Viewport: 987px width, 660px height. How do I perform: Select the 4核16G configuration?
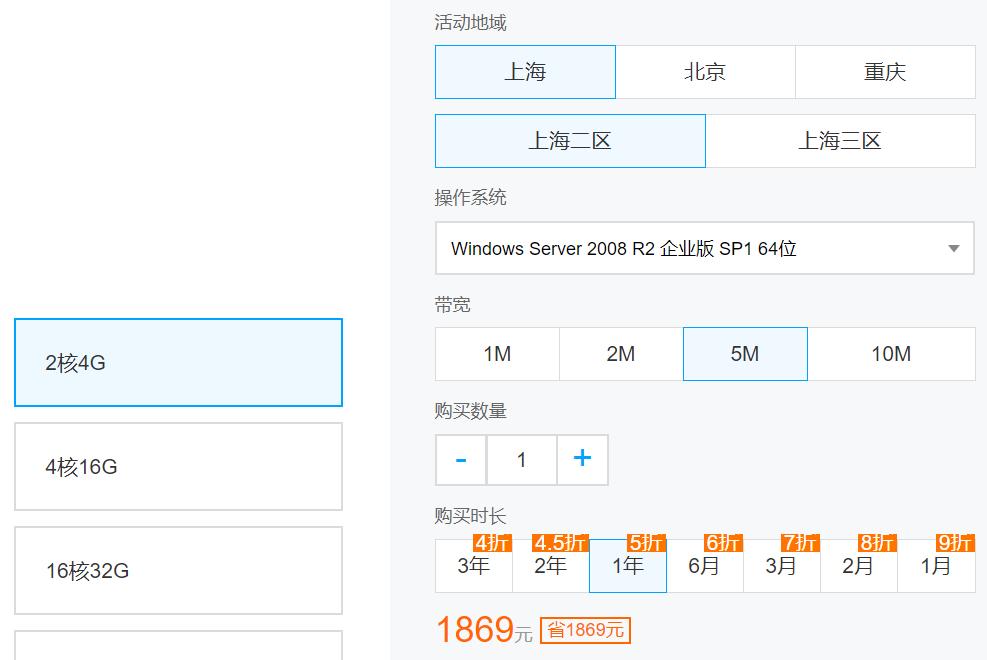(x=177, y=466)
